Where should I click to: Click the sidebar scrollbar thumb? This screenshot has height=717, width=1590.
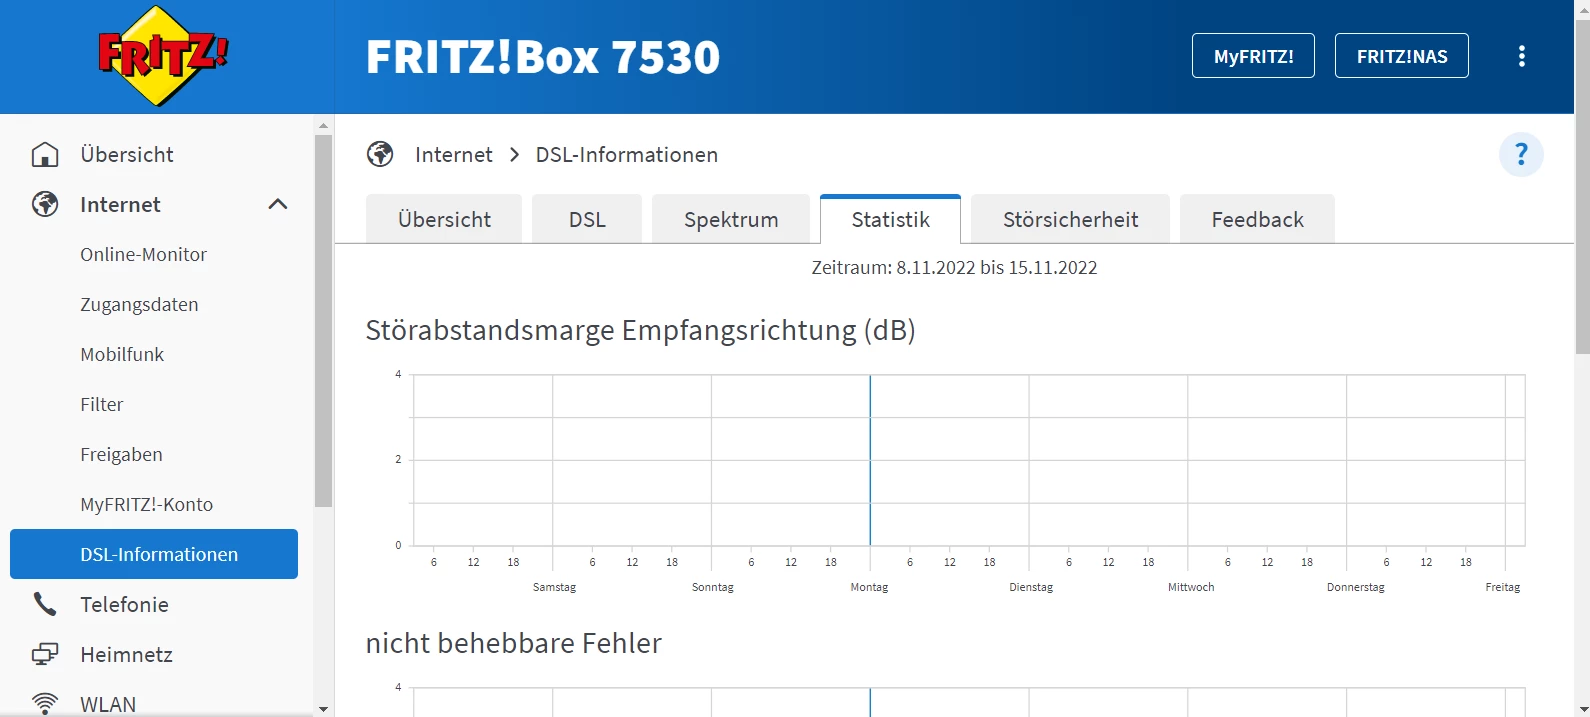[x=323, y=320]
